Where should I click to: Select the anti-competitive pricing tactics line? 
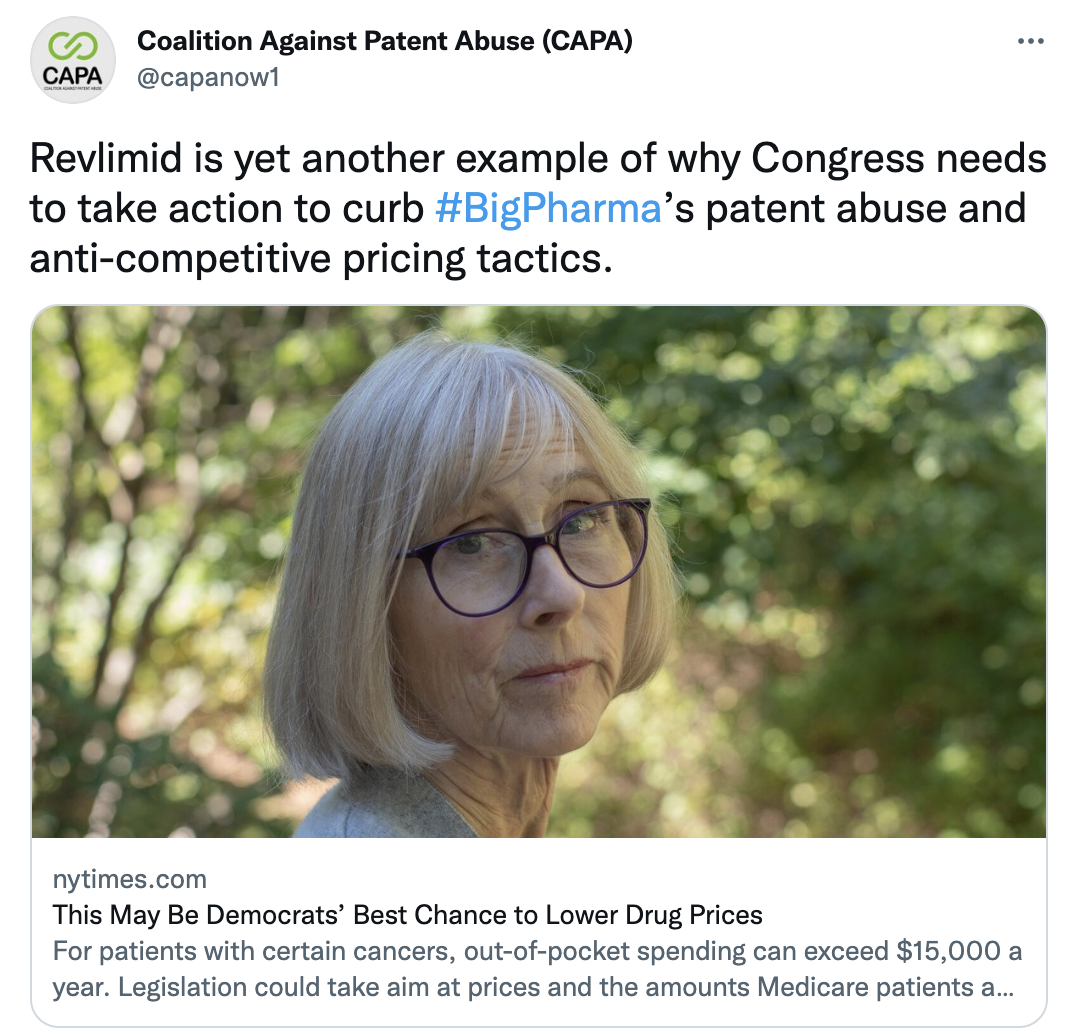point(321,259)
